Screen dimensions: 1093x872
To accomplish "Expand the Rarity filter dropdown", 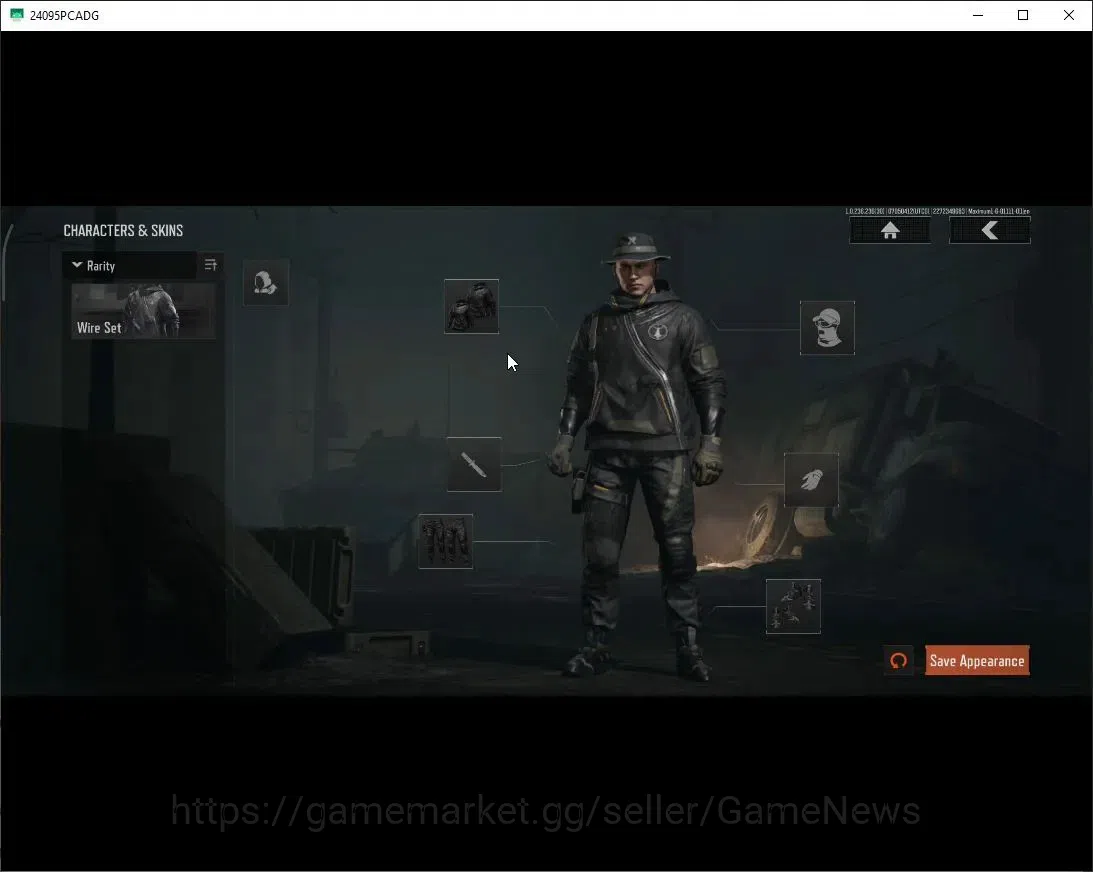I will click(130, 266).
